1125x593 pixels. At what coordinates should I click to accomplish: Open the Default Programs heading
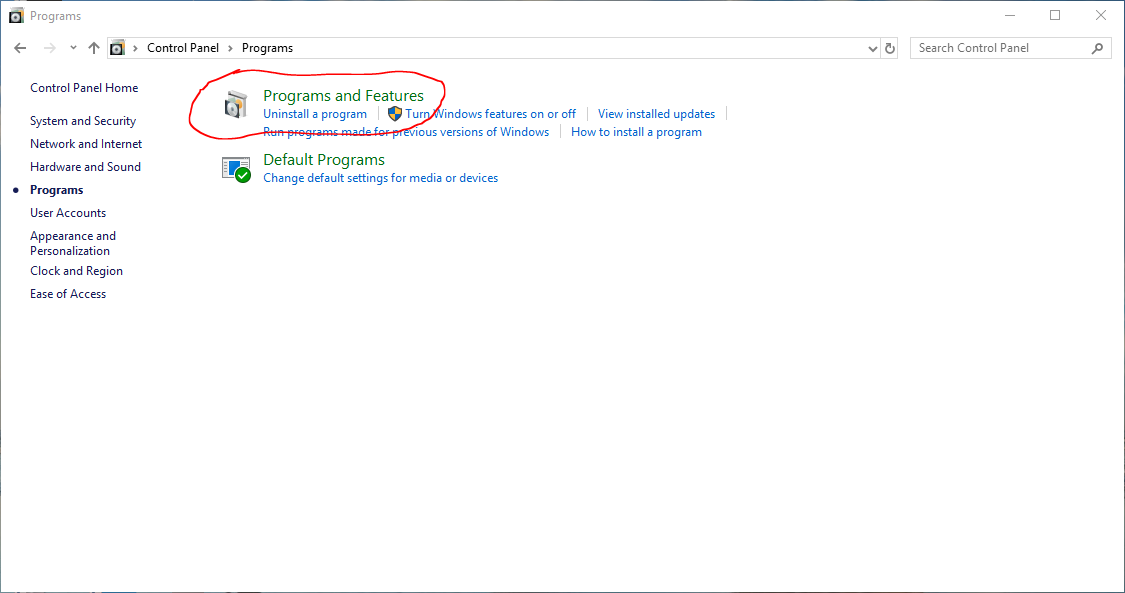[x=324, y=159]
